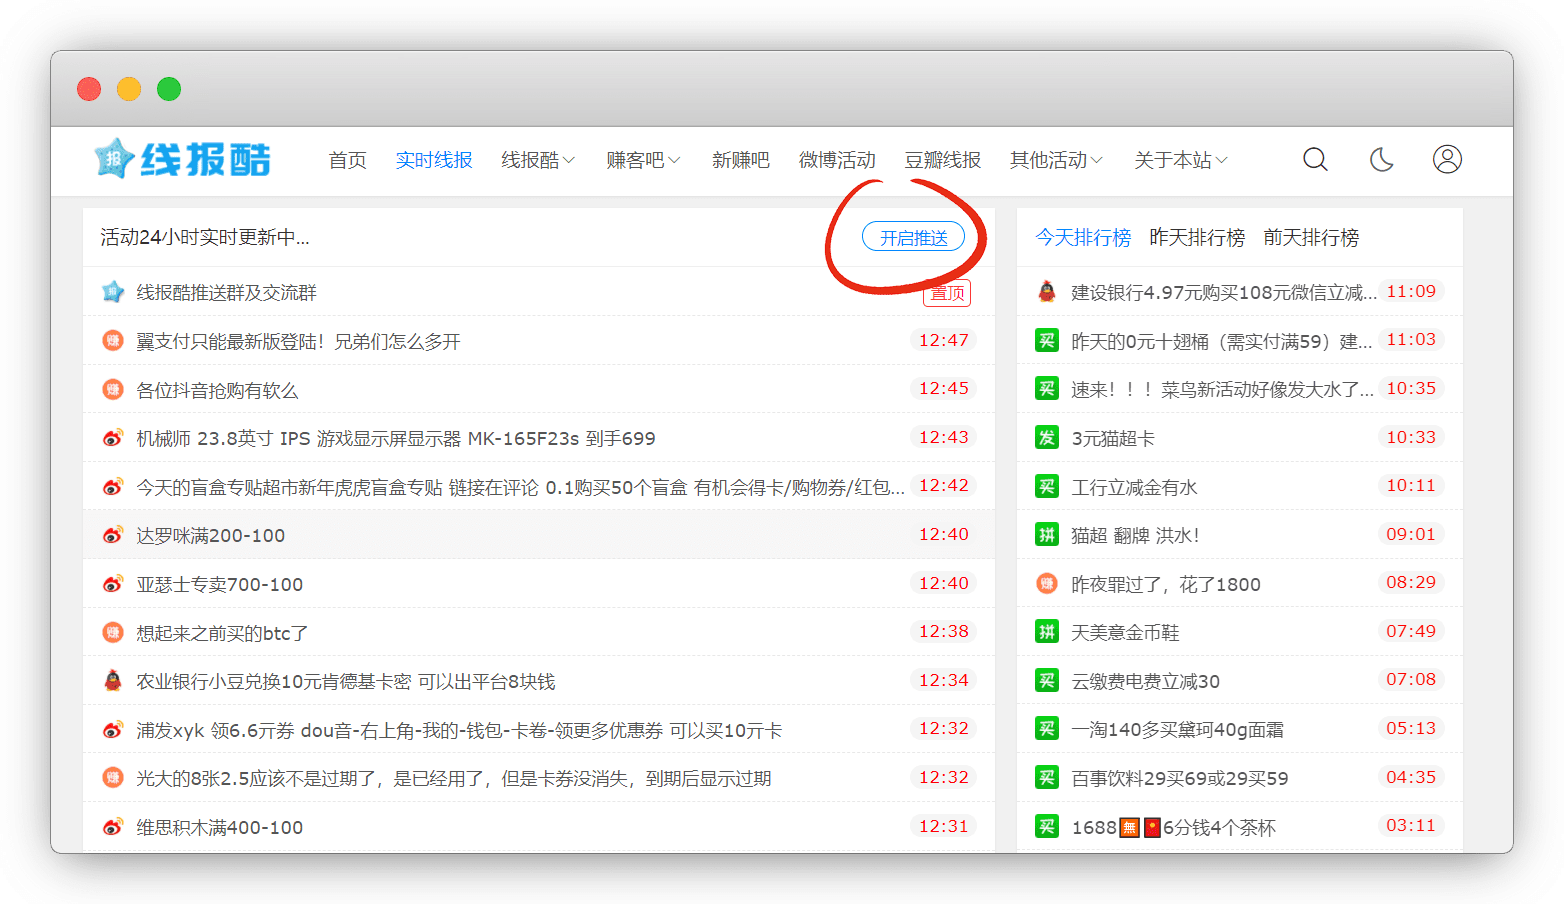This screenshot has height=904, width=1564.
Task: Click orange icon beside 各位抖音抢购有软么
Action: [113, 390]
